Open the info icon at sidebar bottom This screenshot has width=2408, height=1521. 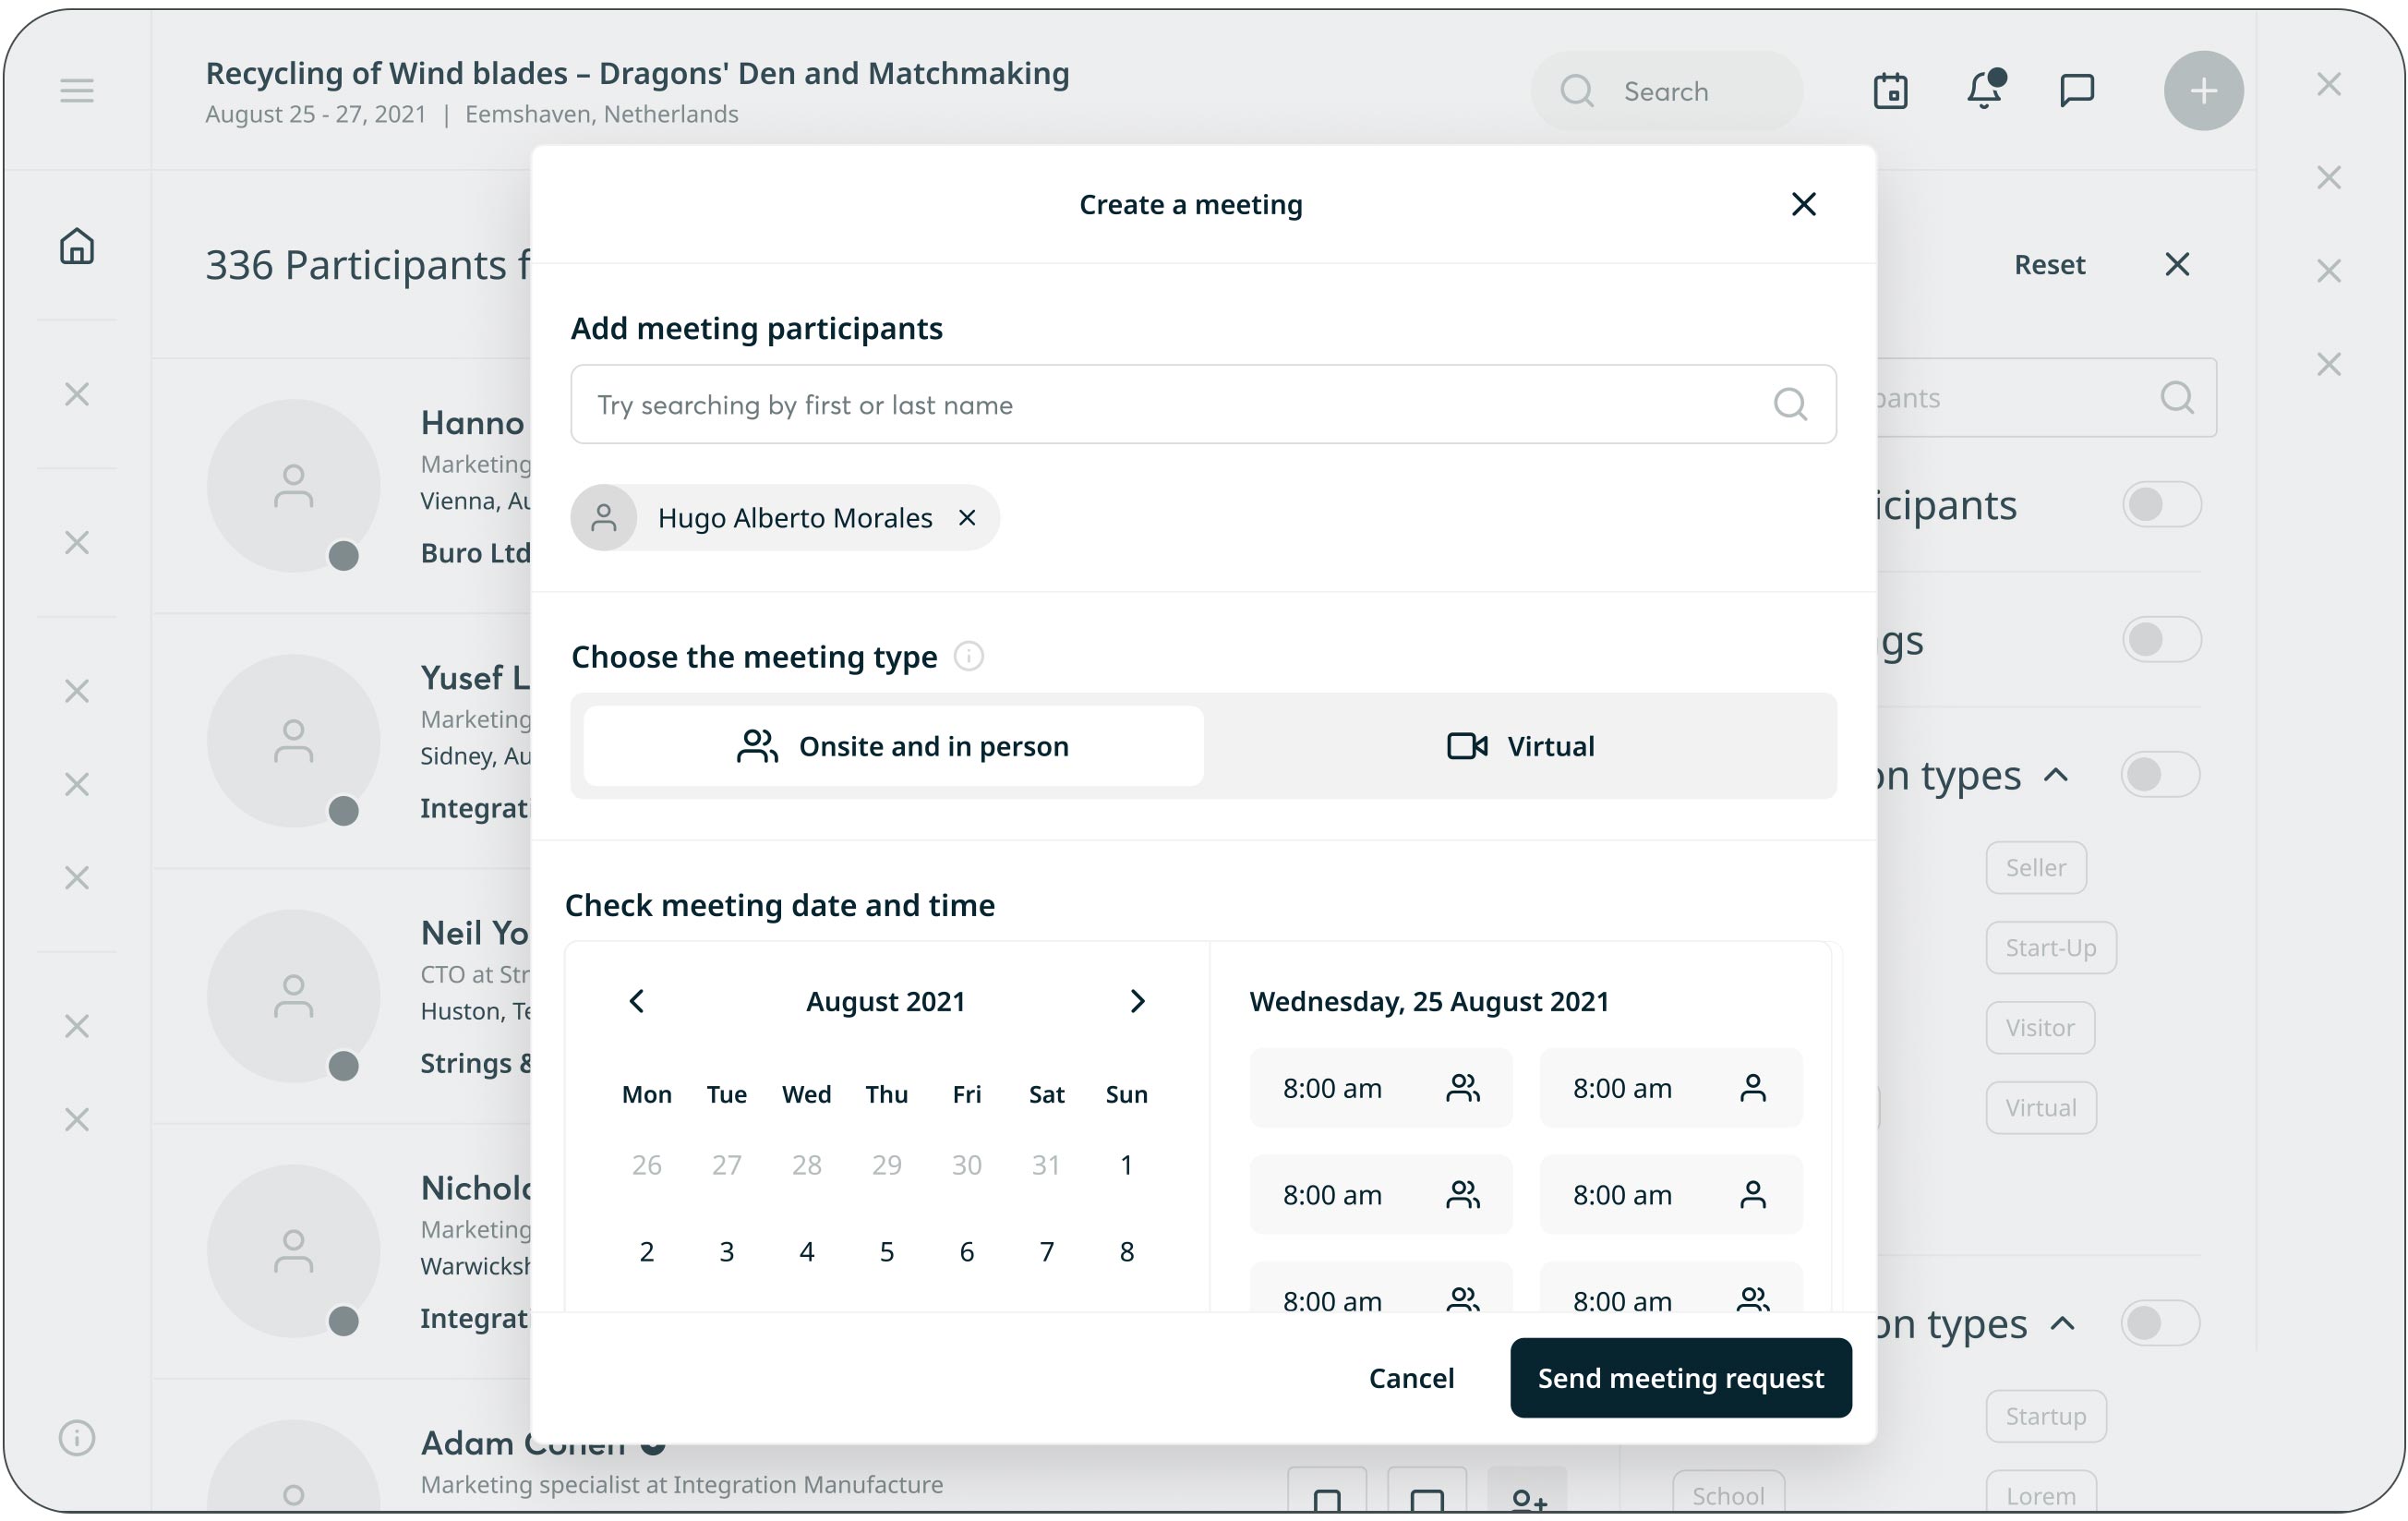coord(76,1437)
